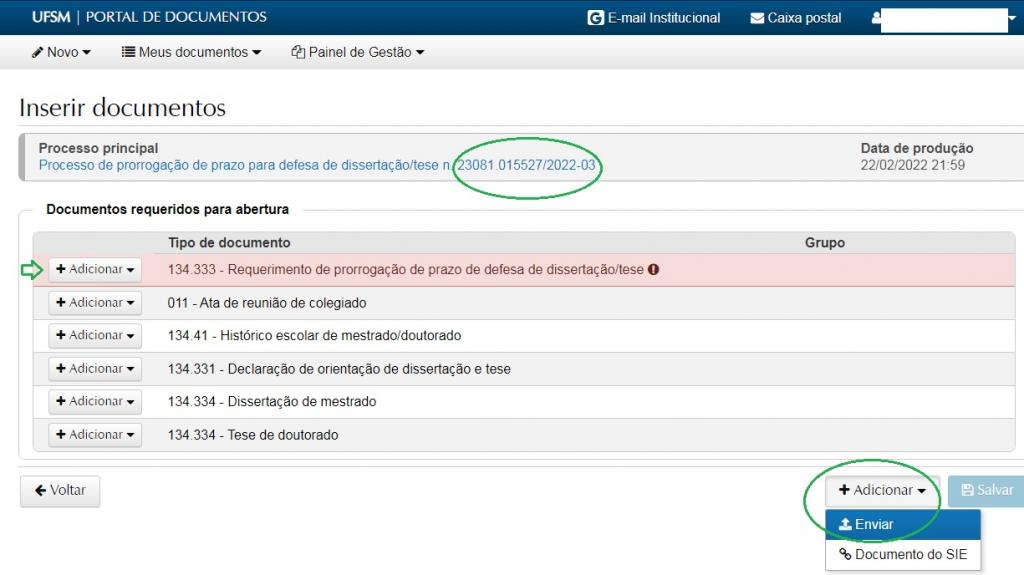Click the bottom Adicionar dropdown button

pyautogui.click(x=882, y=490)
